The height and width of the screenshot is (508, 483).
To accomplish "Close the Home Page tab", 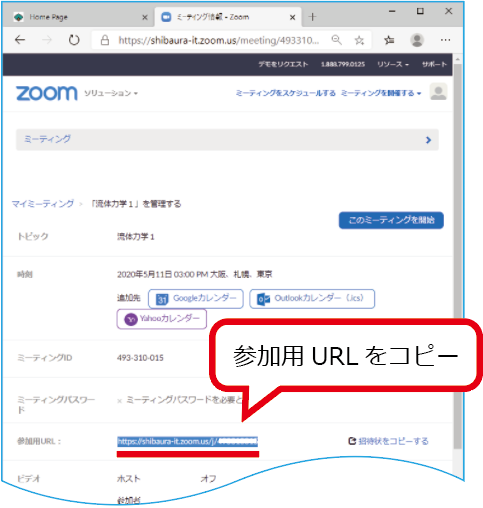I will (x=145, y=17).
